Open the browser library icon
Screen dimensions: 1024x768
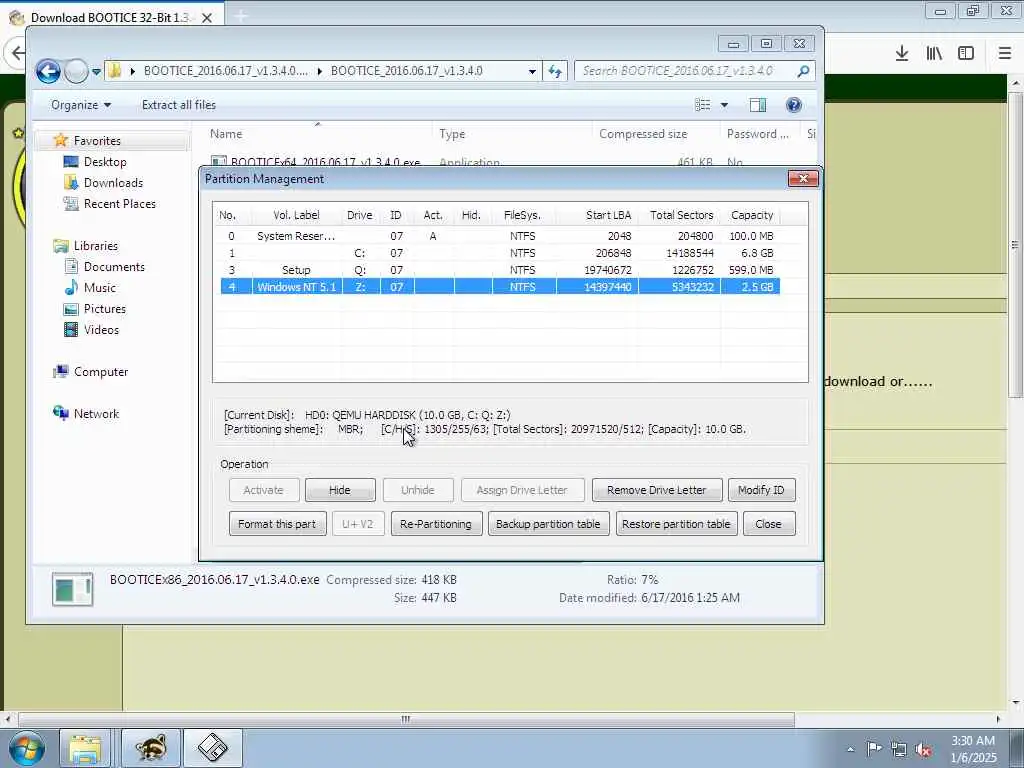pos(934,54)
